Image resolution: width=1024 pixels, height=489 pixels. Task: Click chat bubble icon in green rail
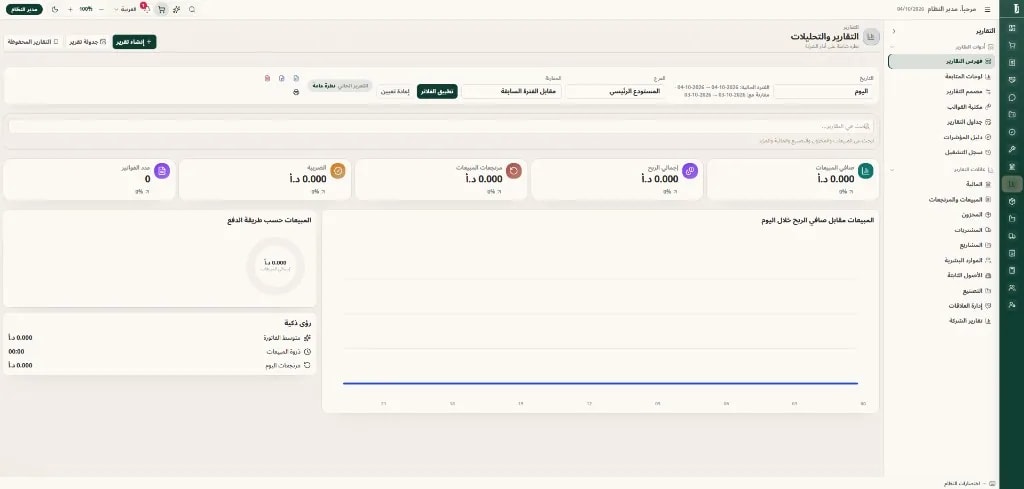[1012, 97]
